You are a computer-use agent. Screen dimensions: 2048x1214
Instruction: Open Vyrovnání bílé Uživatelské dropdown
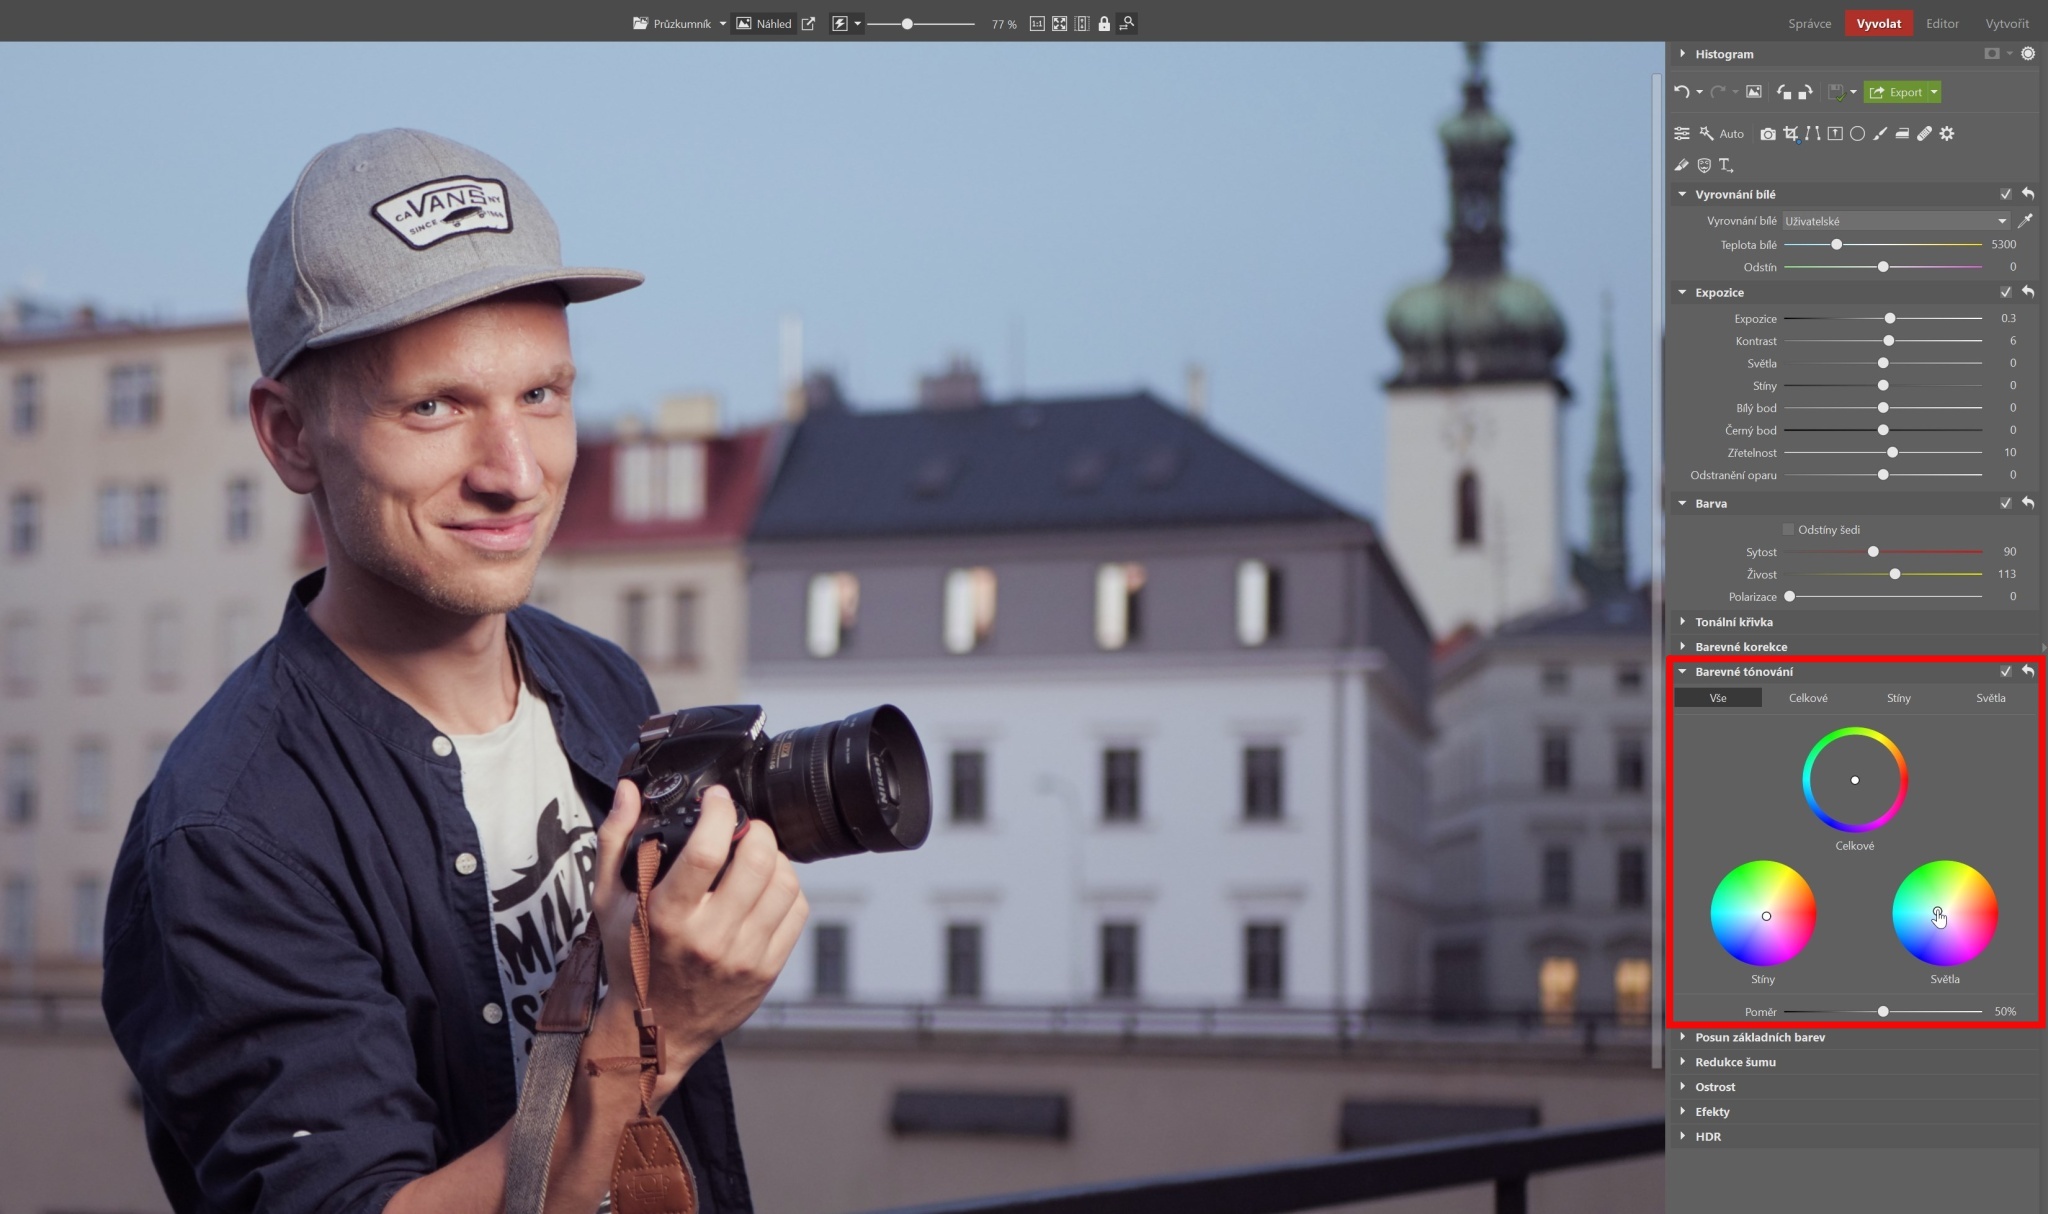1896,221
